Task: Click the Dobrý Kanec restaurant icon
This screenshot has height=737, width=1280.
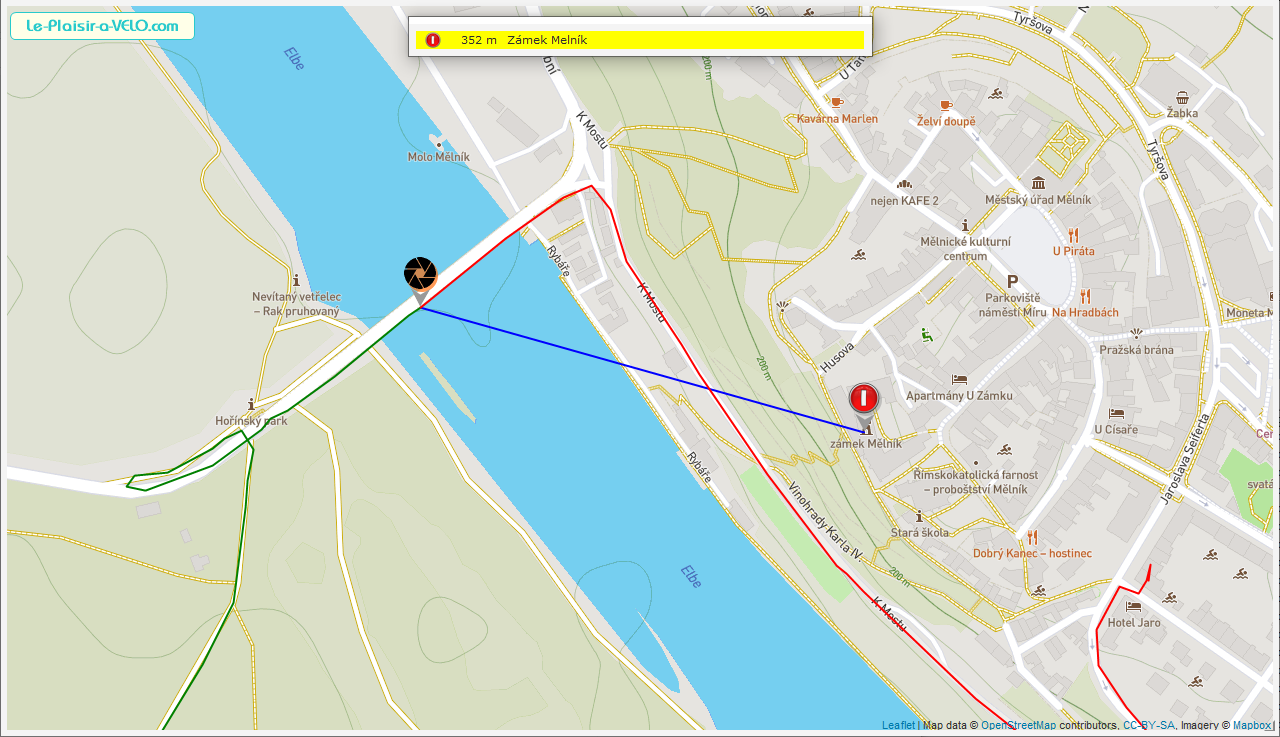Action: tap(1032, 537)
